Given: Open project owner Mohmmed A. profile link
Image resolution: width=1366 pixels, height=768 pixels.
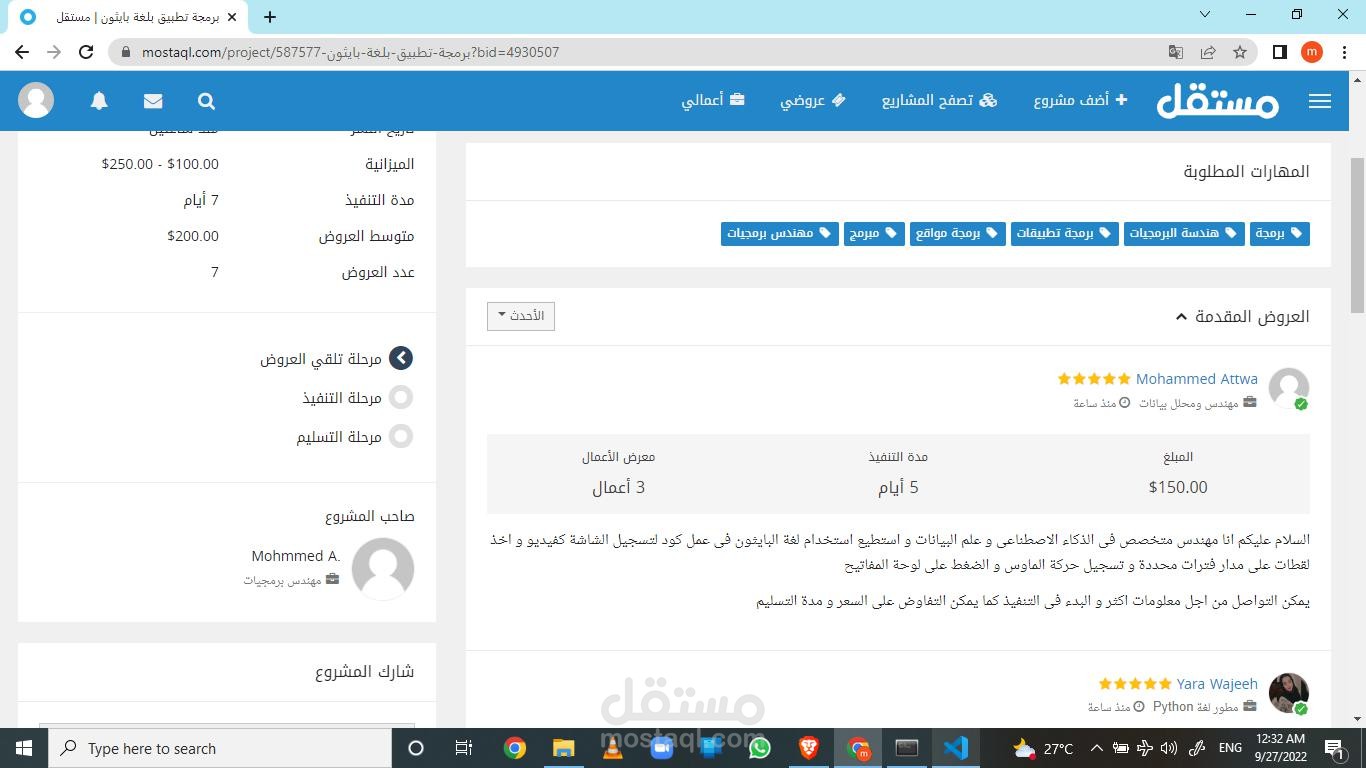Looking at the screenshot, I should point(296,555).
